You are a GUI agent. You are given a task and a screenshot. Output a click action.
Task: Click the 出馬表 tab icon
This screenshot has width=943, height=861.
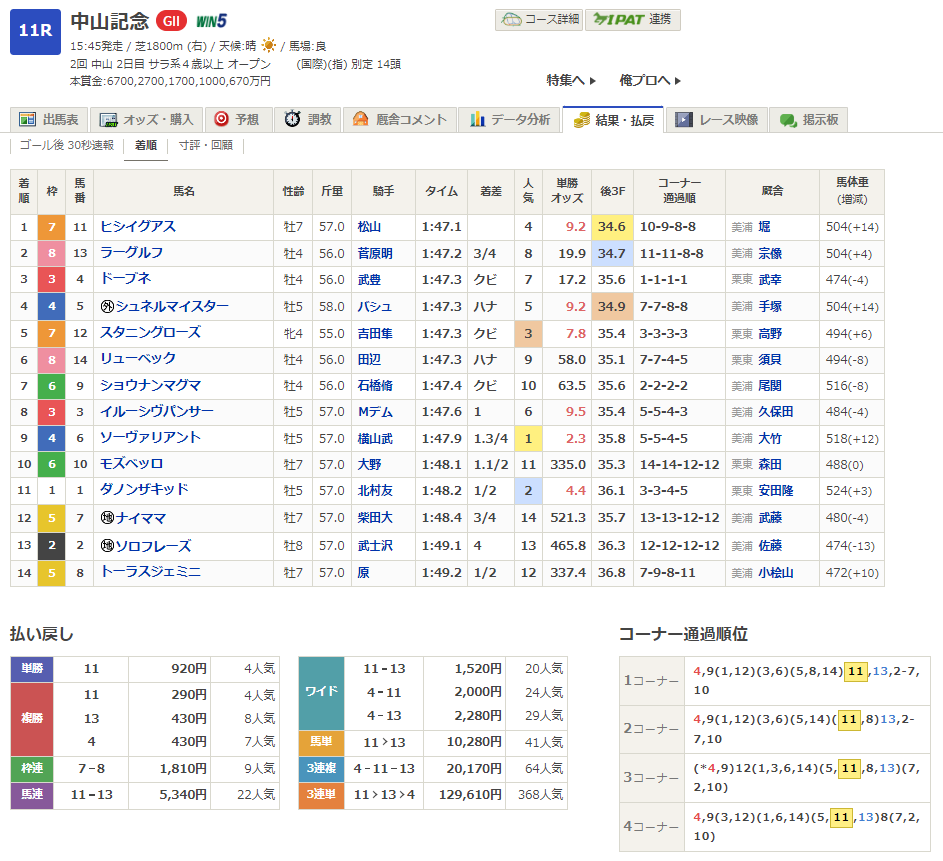tap(28, 119)
